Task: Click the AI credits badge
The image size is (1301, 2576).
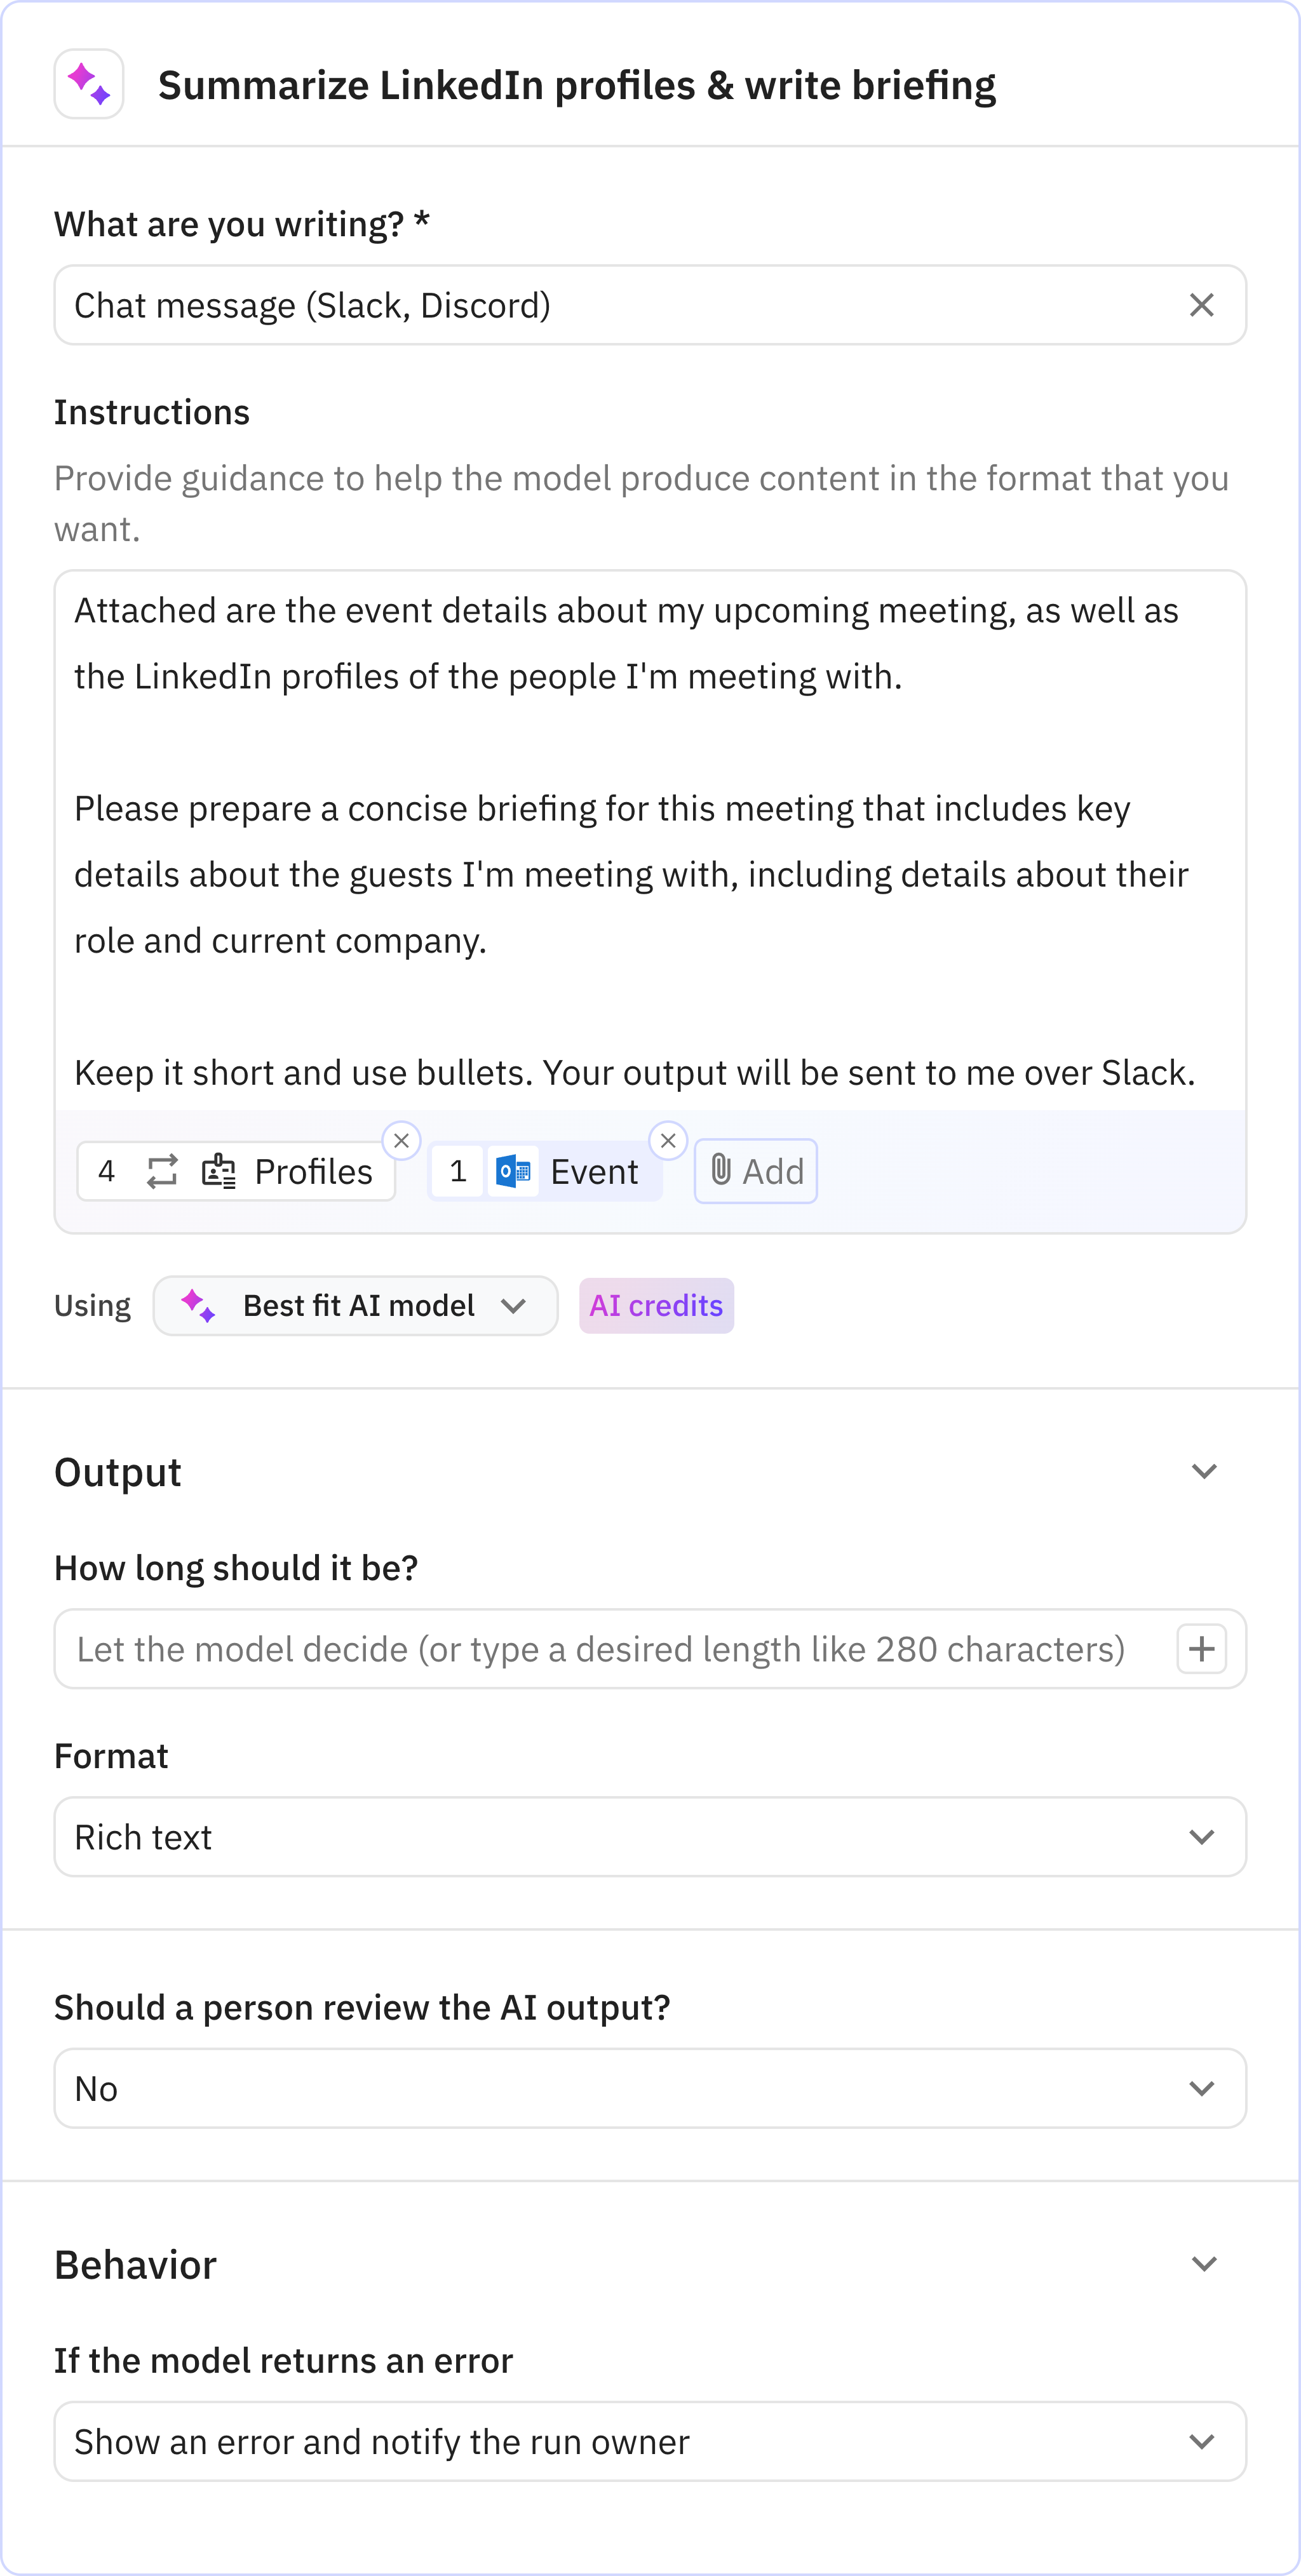Action: pos(656,1306)
